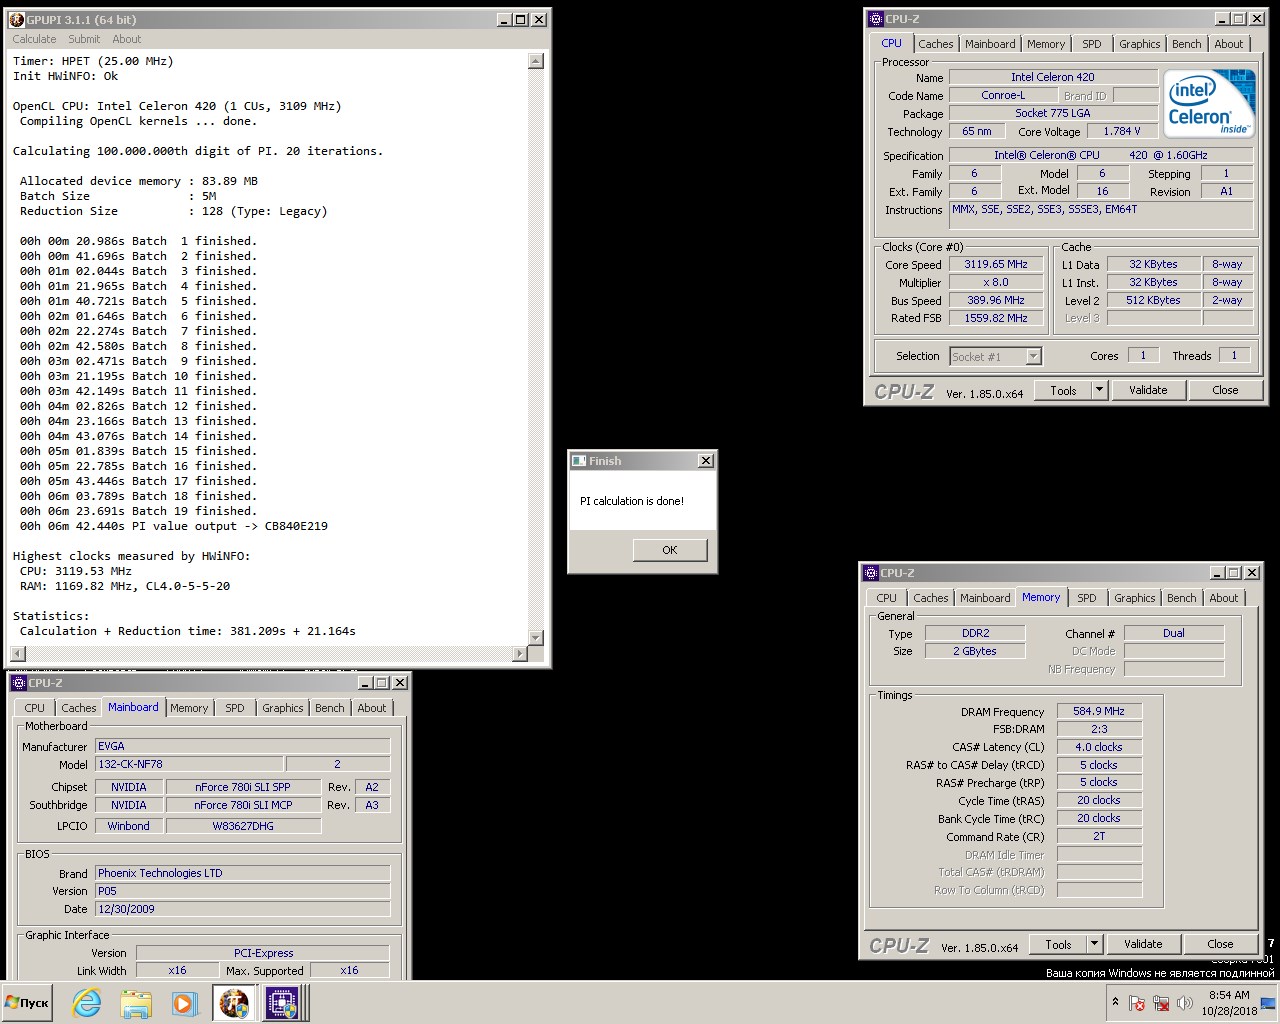Click Tools button in CPU-Z CPU window
Image resolution: width=1280 pixels, height=1024 pixels.
pos(1063,390)
